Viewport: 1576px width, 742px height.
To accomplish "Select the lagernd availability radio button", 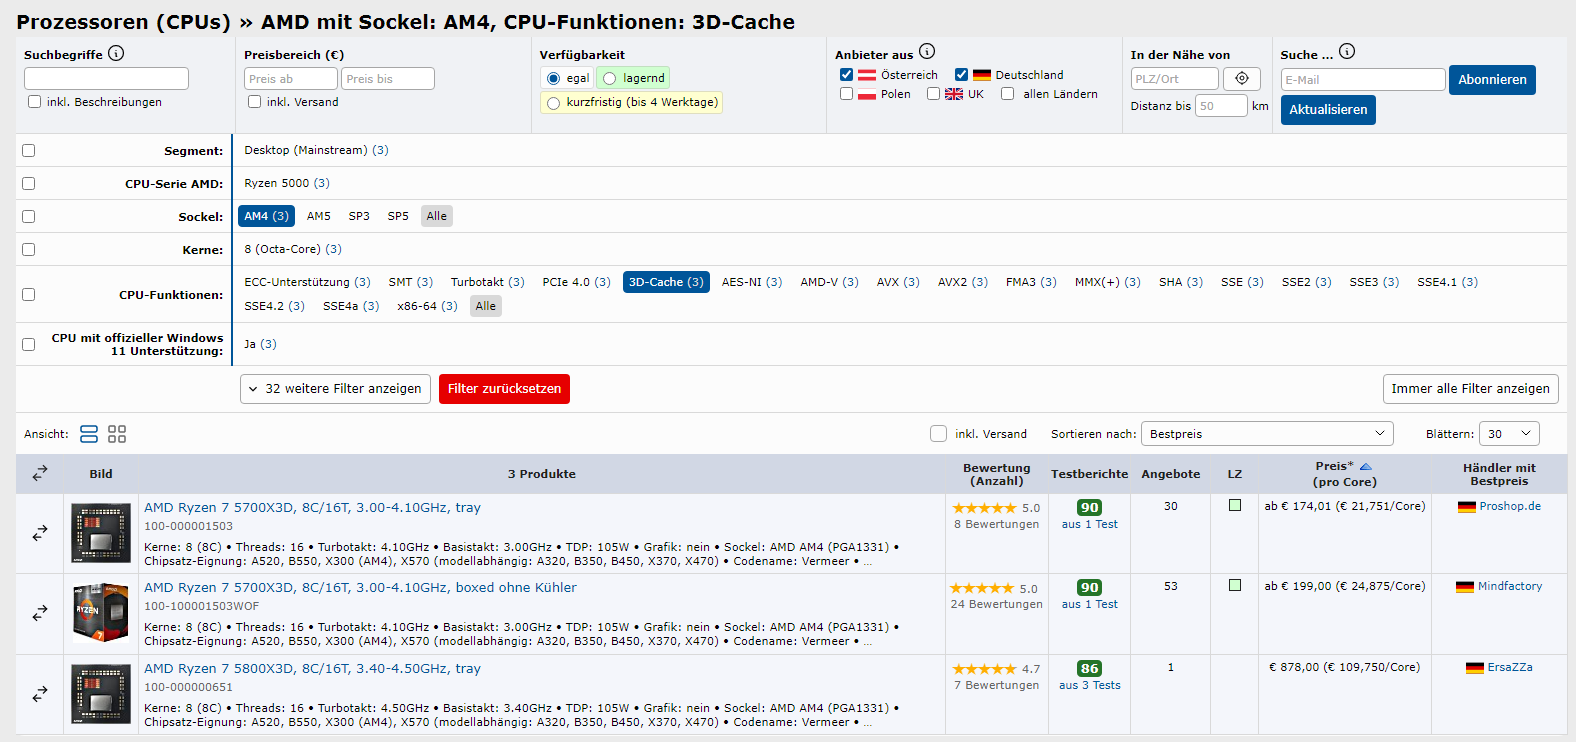I will pos(610,78).
